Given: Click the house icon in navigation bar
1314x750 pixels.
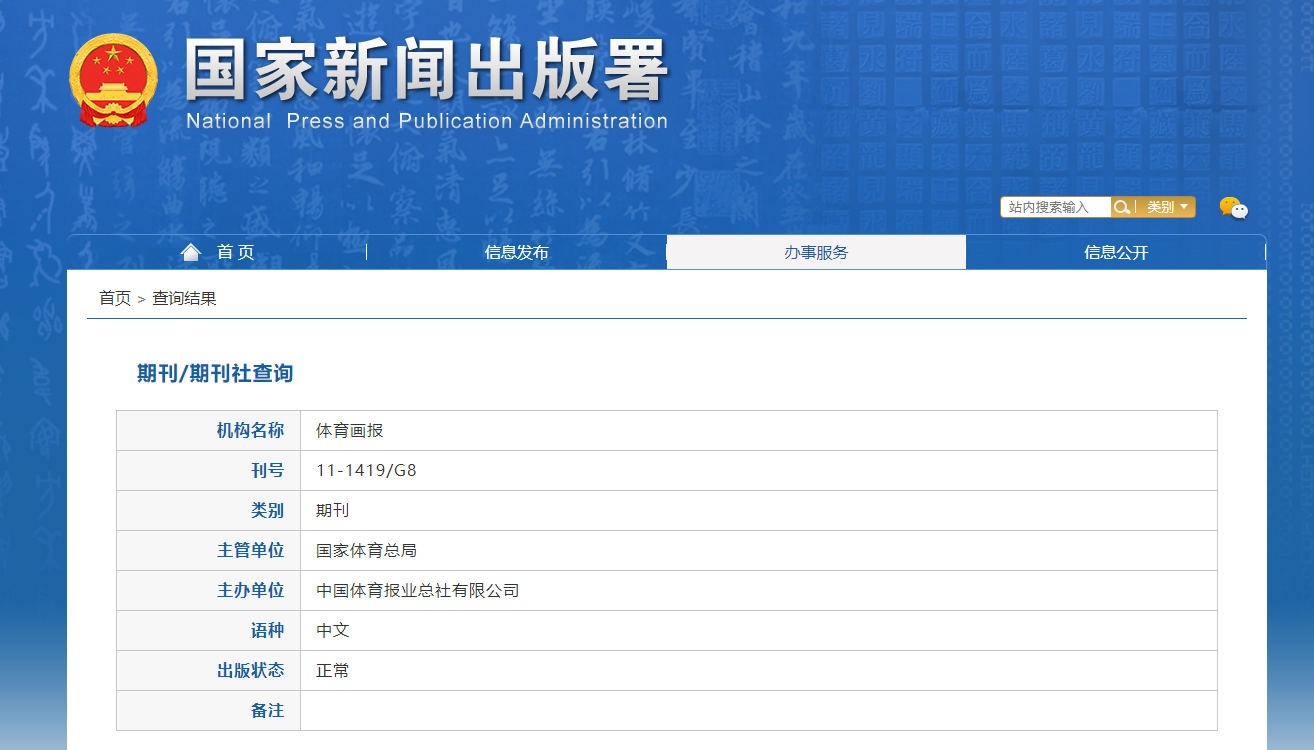Looking at the screenshot, I should coord(190,252).
